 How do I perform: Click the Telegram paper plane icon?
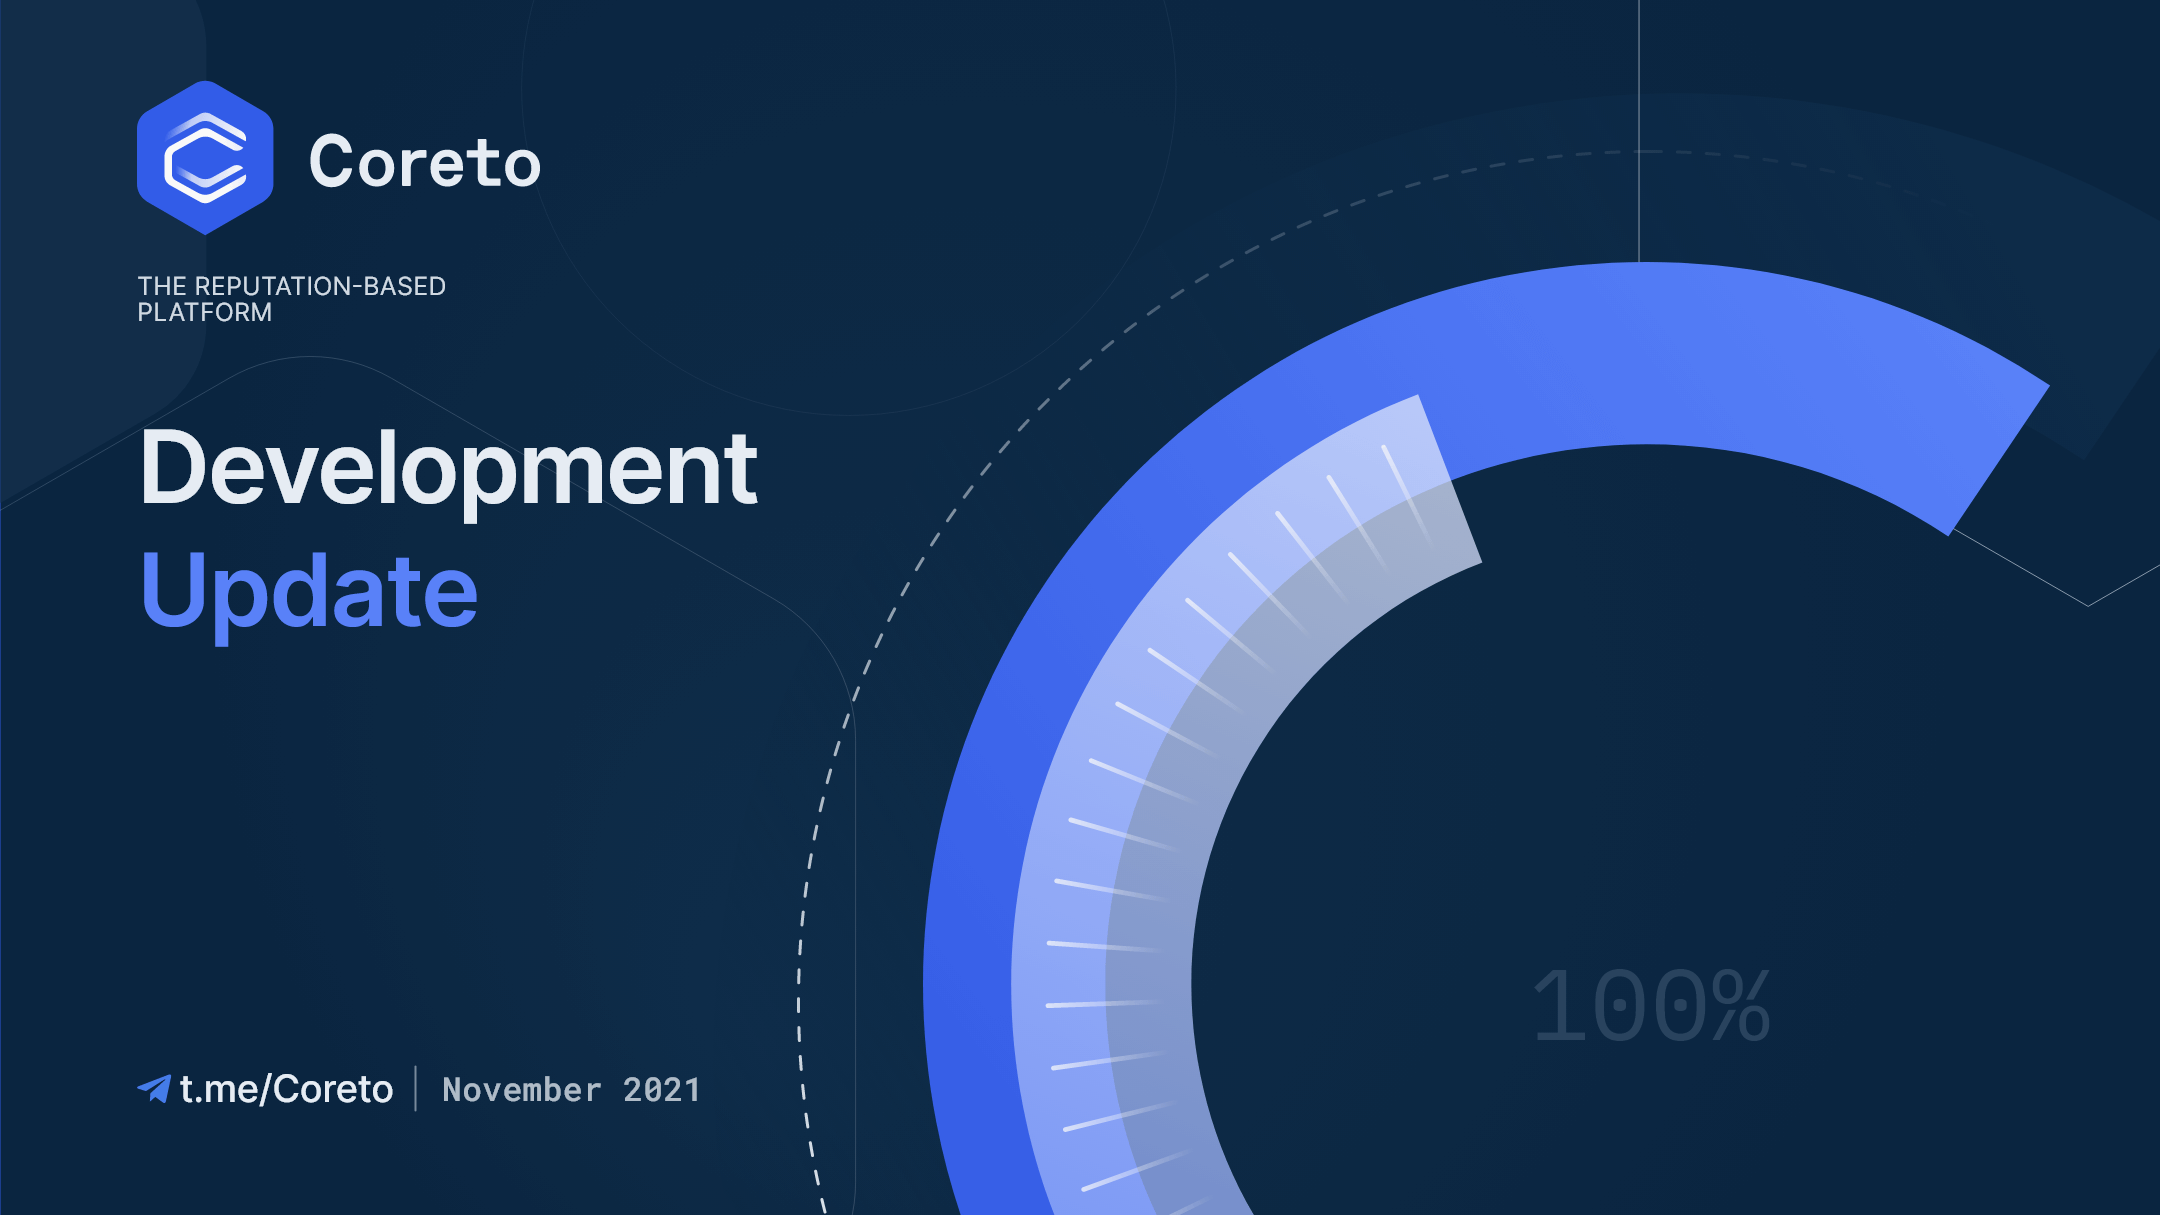(x=154, y=1089)
